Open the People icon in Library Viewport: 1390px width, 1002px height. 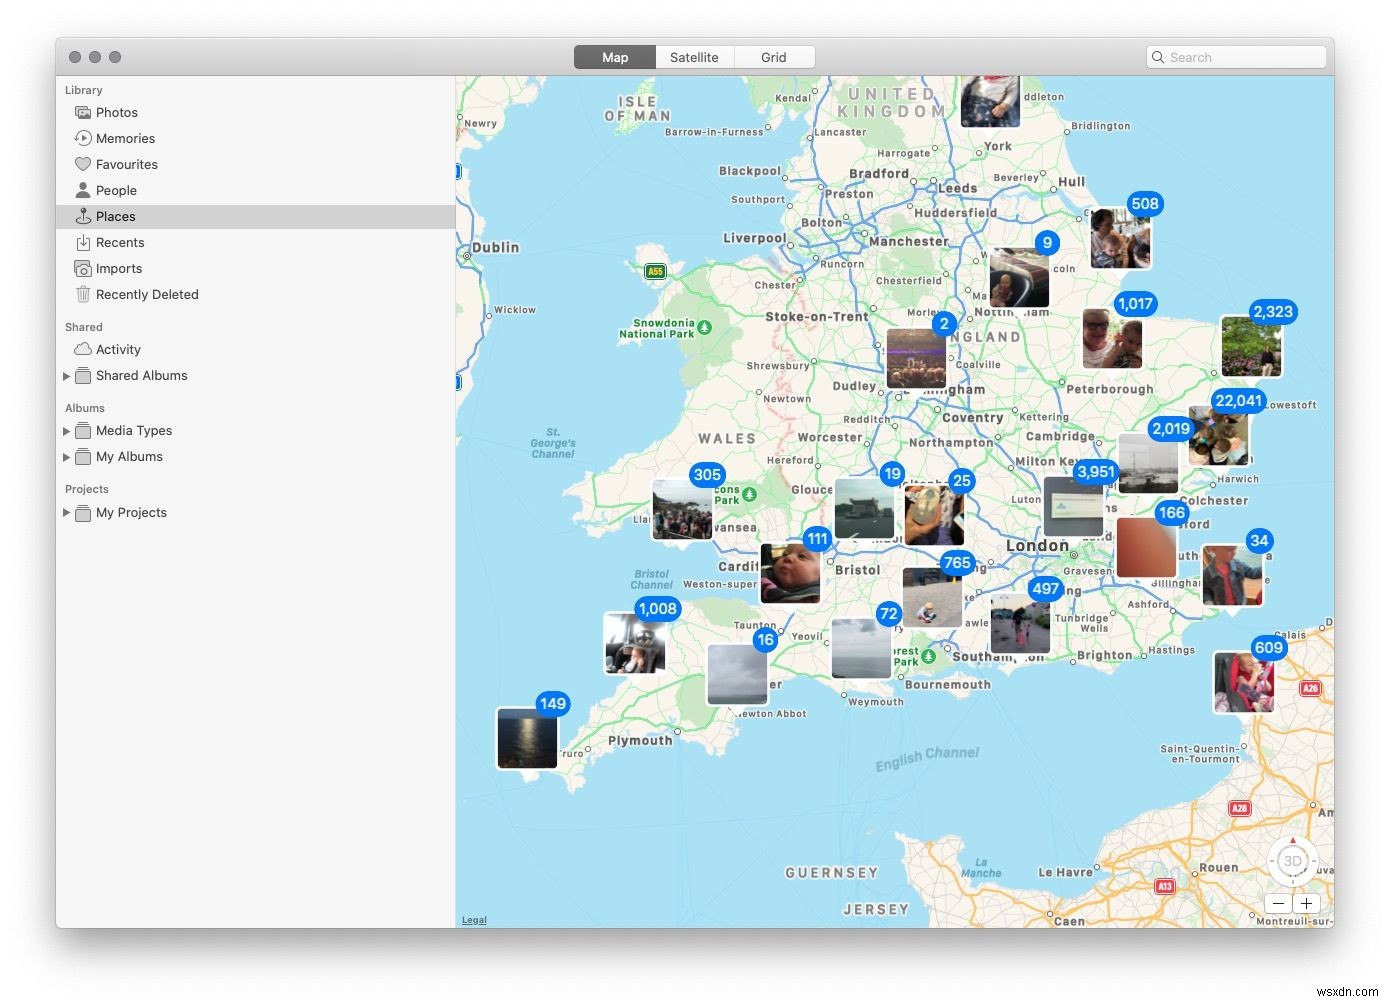(x=83, y=190)
